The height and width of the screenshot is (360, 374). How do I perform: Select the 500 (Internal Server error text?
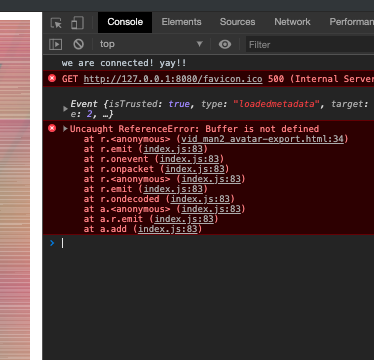pos(321,79)
